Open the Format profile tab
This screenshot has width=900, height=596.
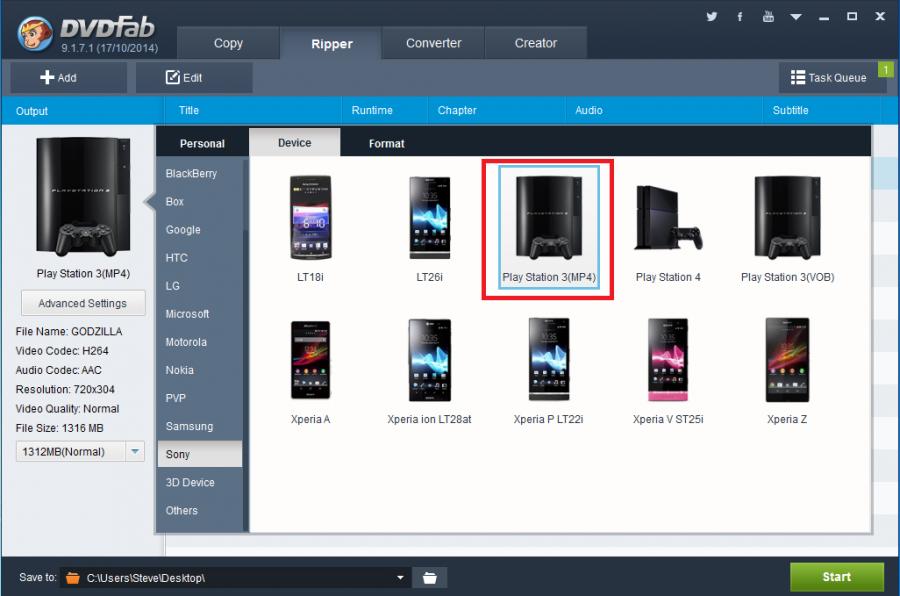click(x=386, y=143)
